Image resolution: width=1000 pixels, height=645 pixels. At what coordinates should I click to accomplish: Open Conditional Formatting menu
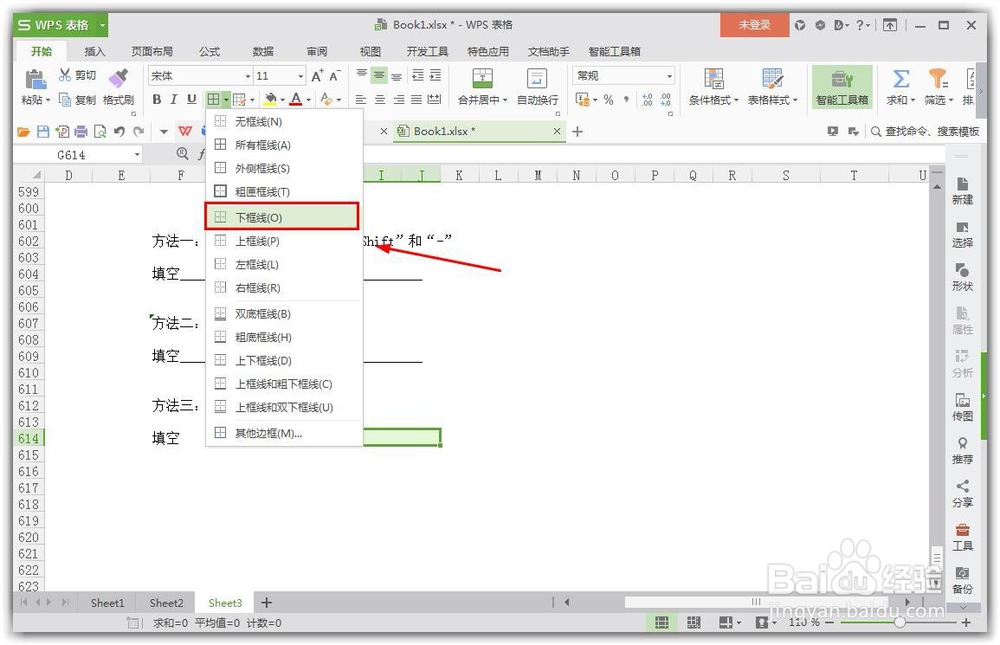[x=714, y=100]
